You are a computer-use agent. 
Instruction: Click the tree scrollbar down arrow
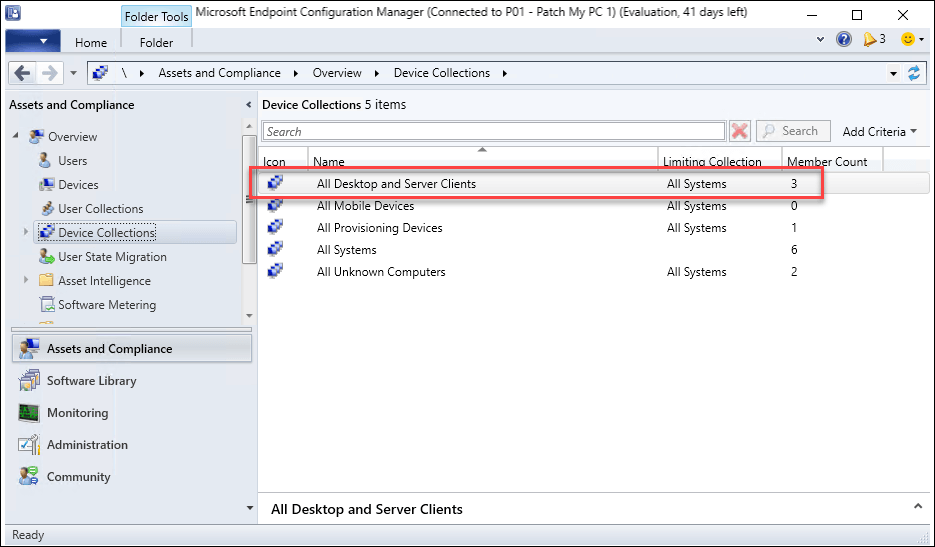[249, 316]
